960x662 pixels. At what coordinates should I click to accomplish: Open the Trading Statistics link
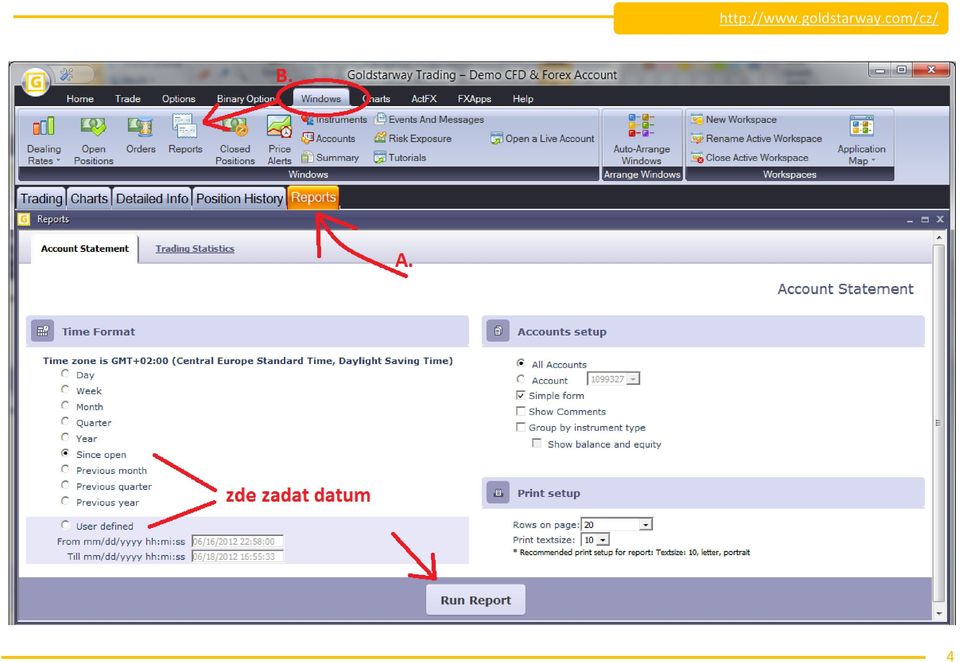pyautogui.click(x=195, y=249)
